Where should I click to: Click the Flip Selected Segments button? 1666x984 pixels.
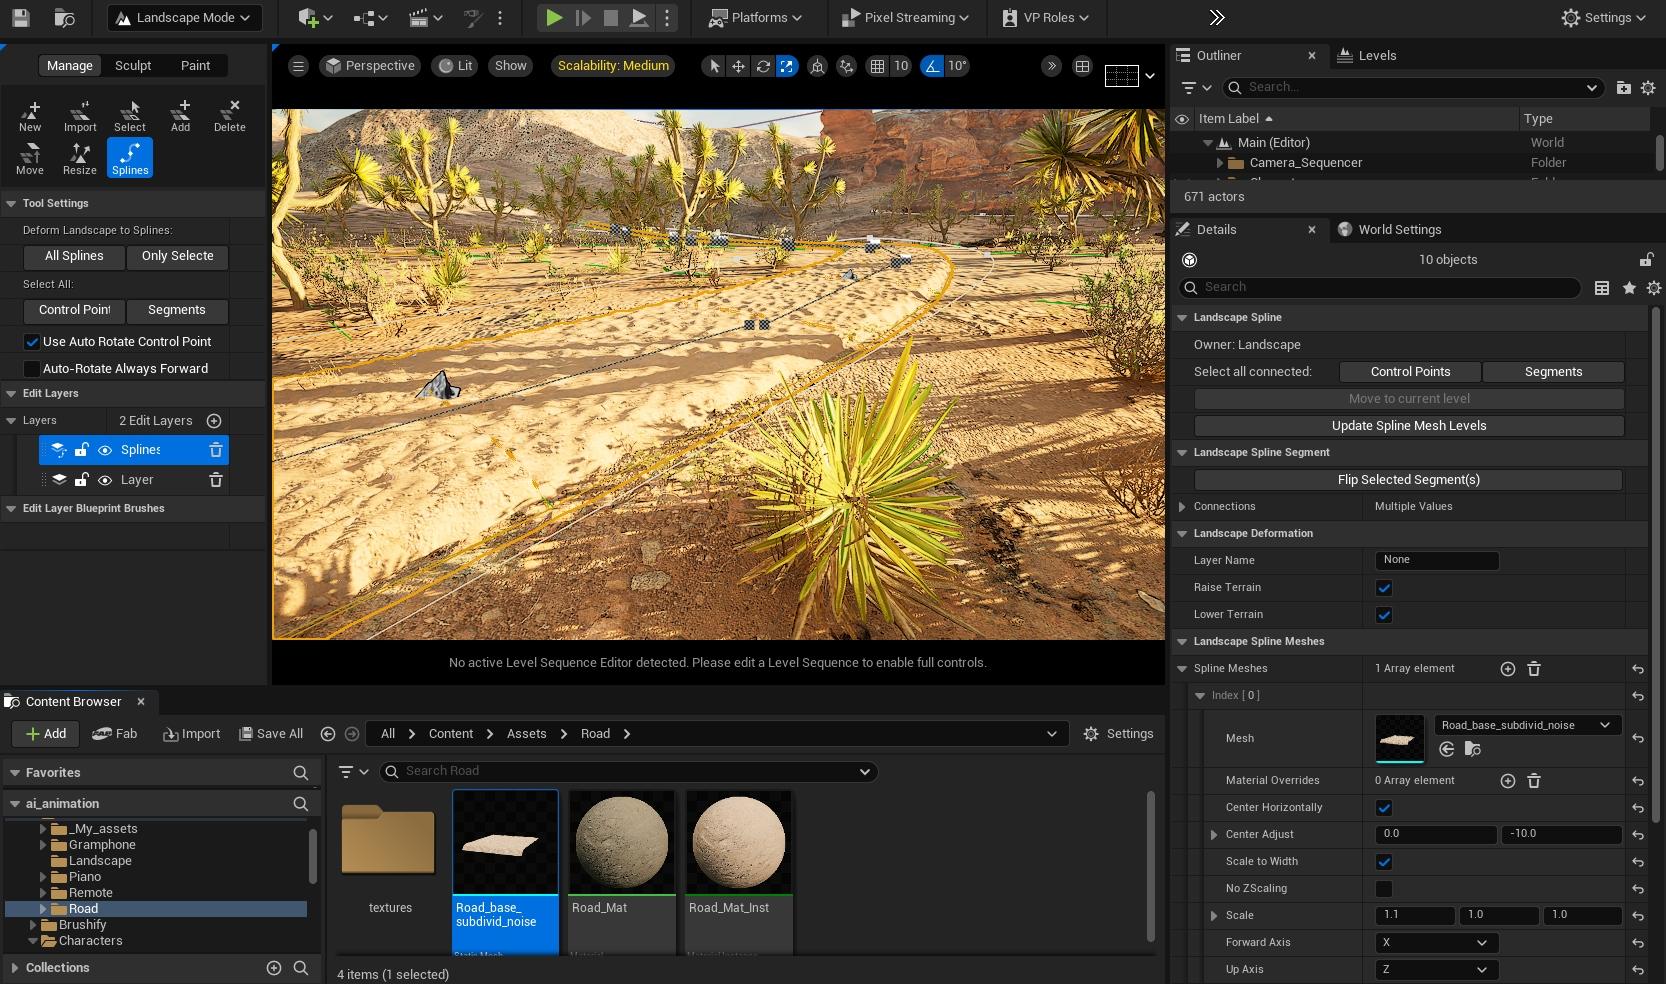[x=1408, y=479]
